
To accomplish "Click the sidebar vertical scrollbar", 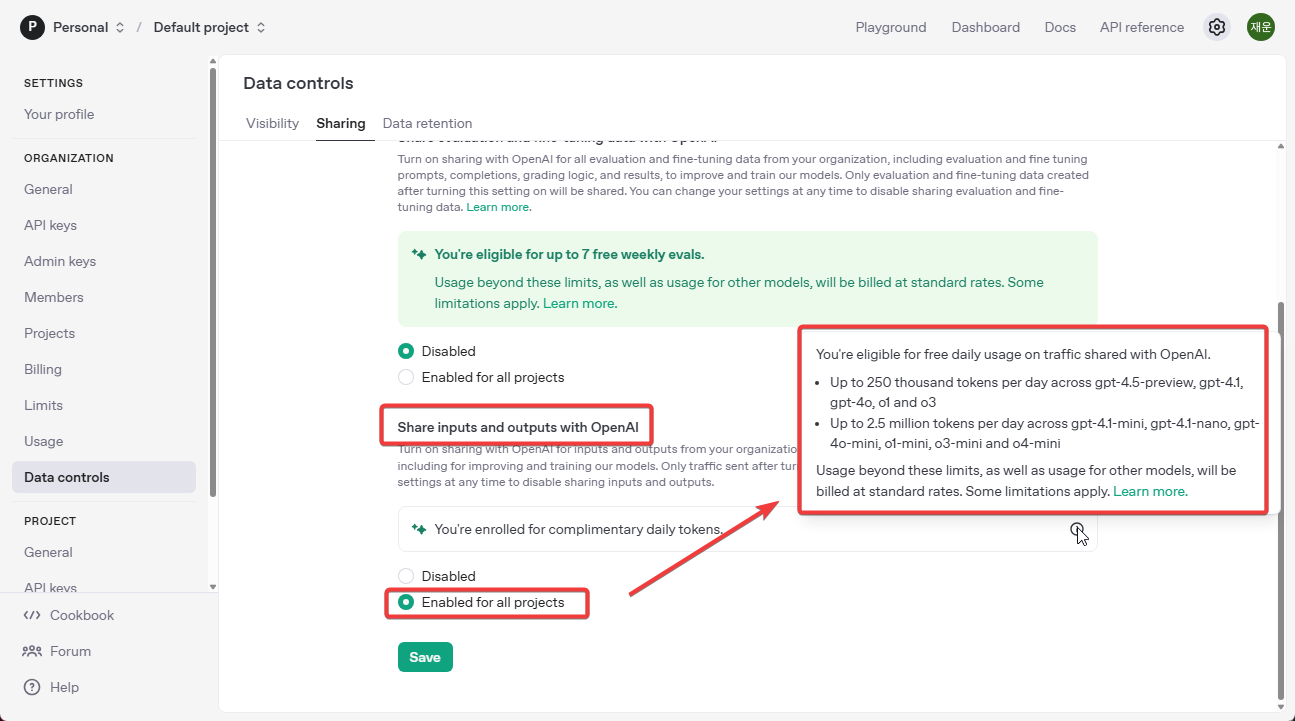I will 212,282.
